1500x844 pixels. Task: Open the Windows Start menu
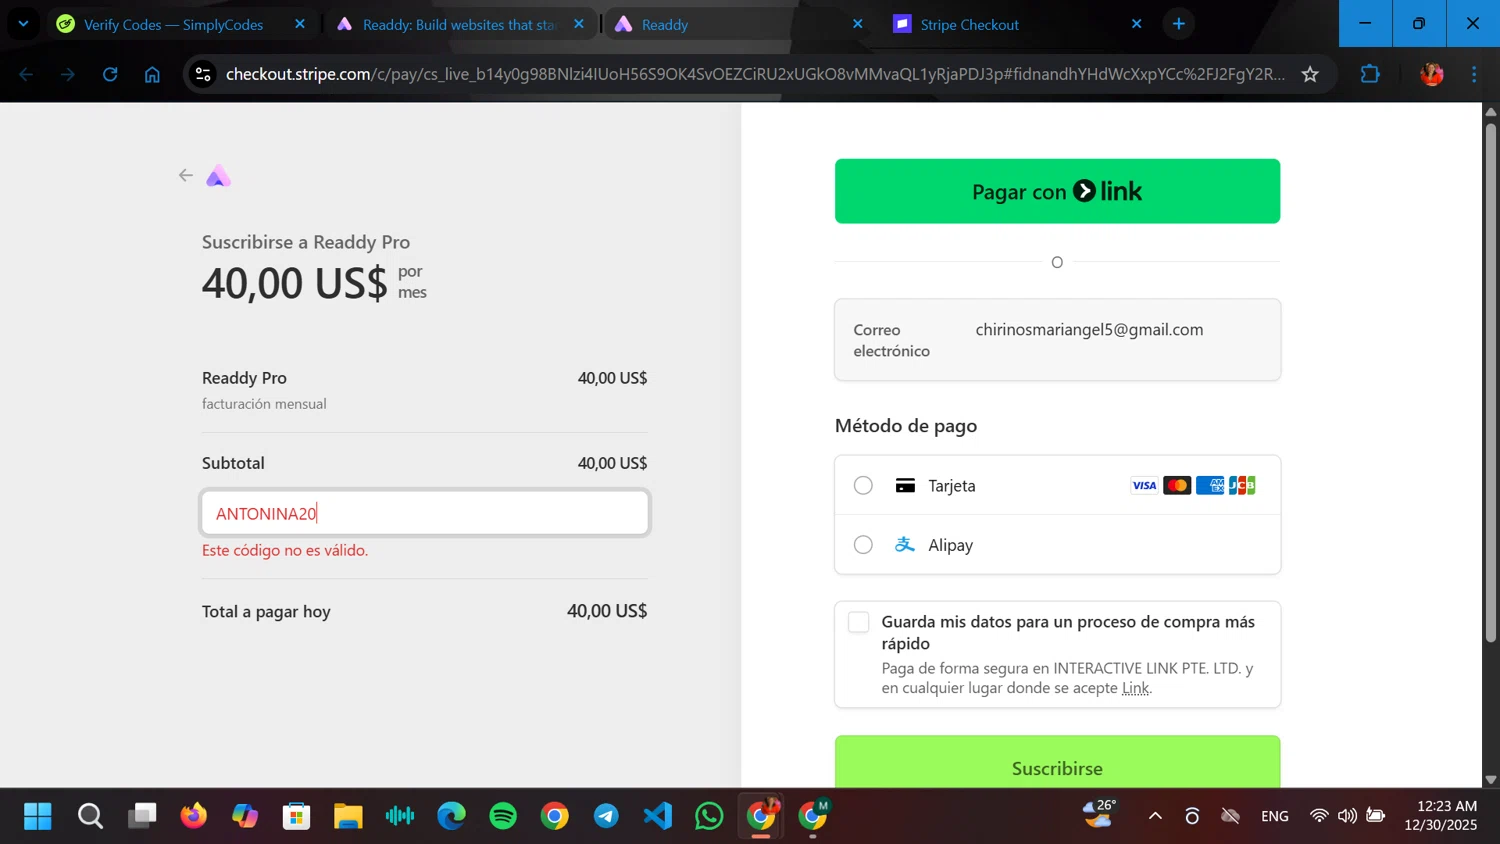point(38,816)
